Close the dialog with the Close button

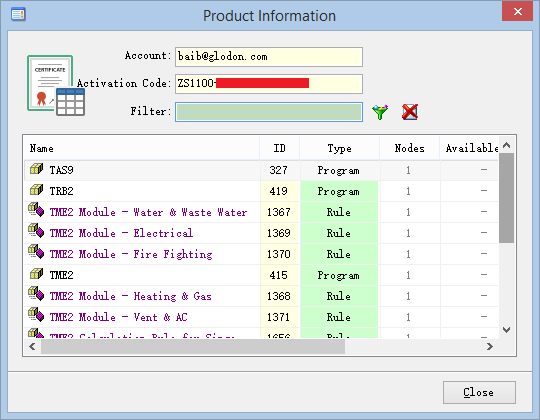[x=479, y=392]
